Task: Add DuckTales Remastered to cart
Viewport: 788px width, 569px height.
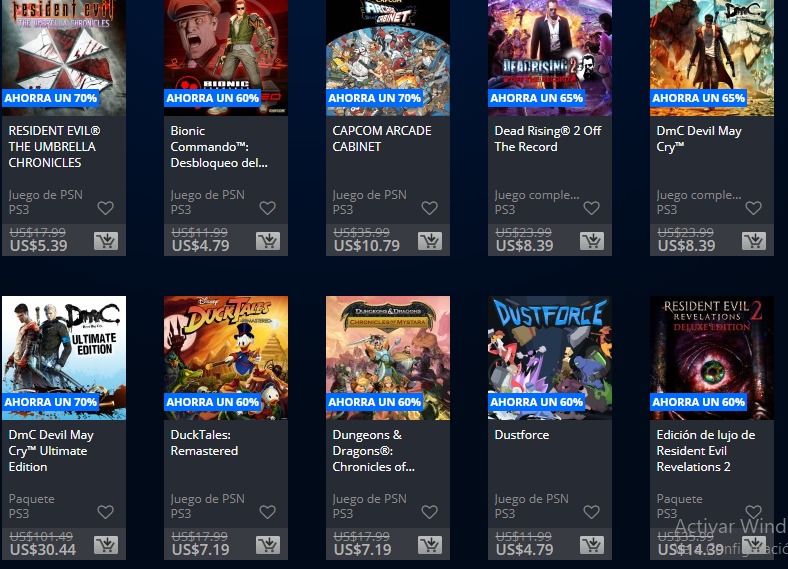Action: pyautogui.click(x=268, y=545)
